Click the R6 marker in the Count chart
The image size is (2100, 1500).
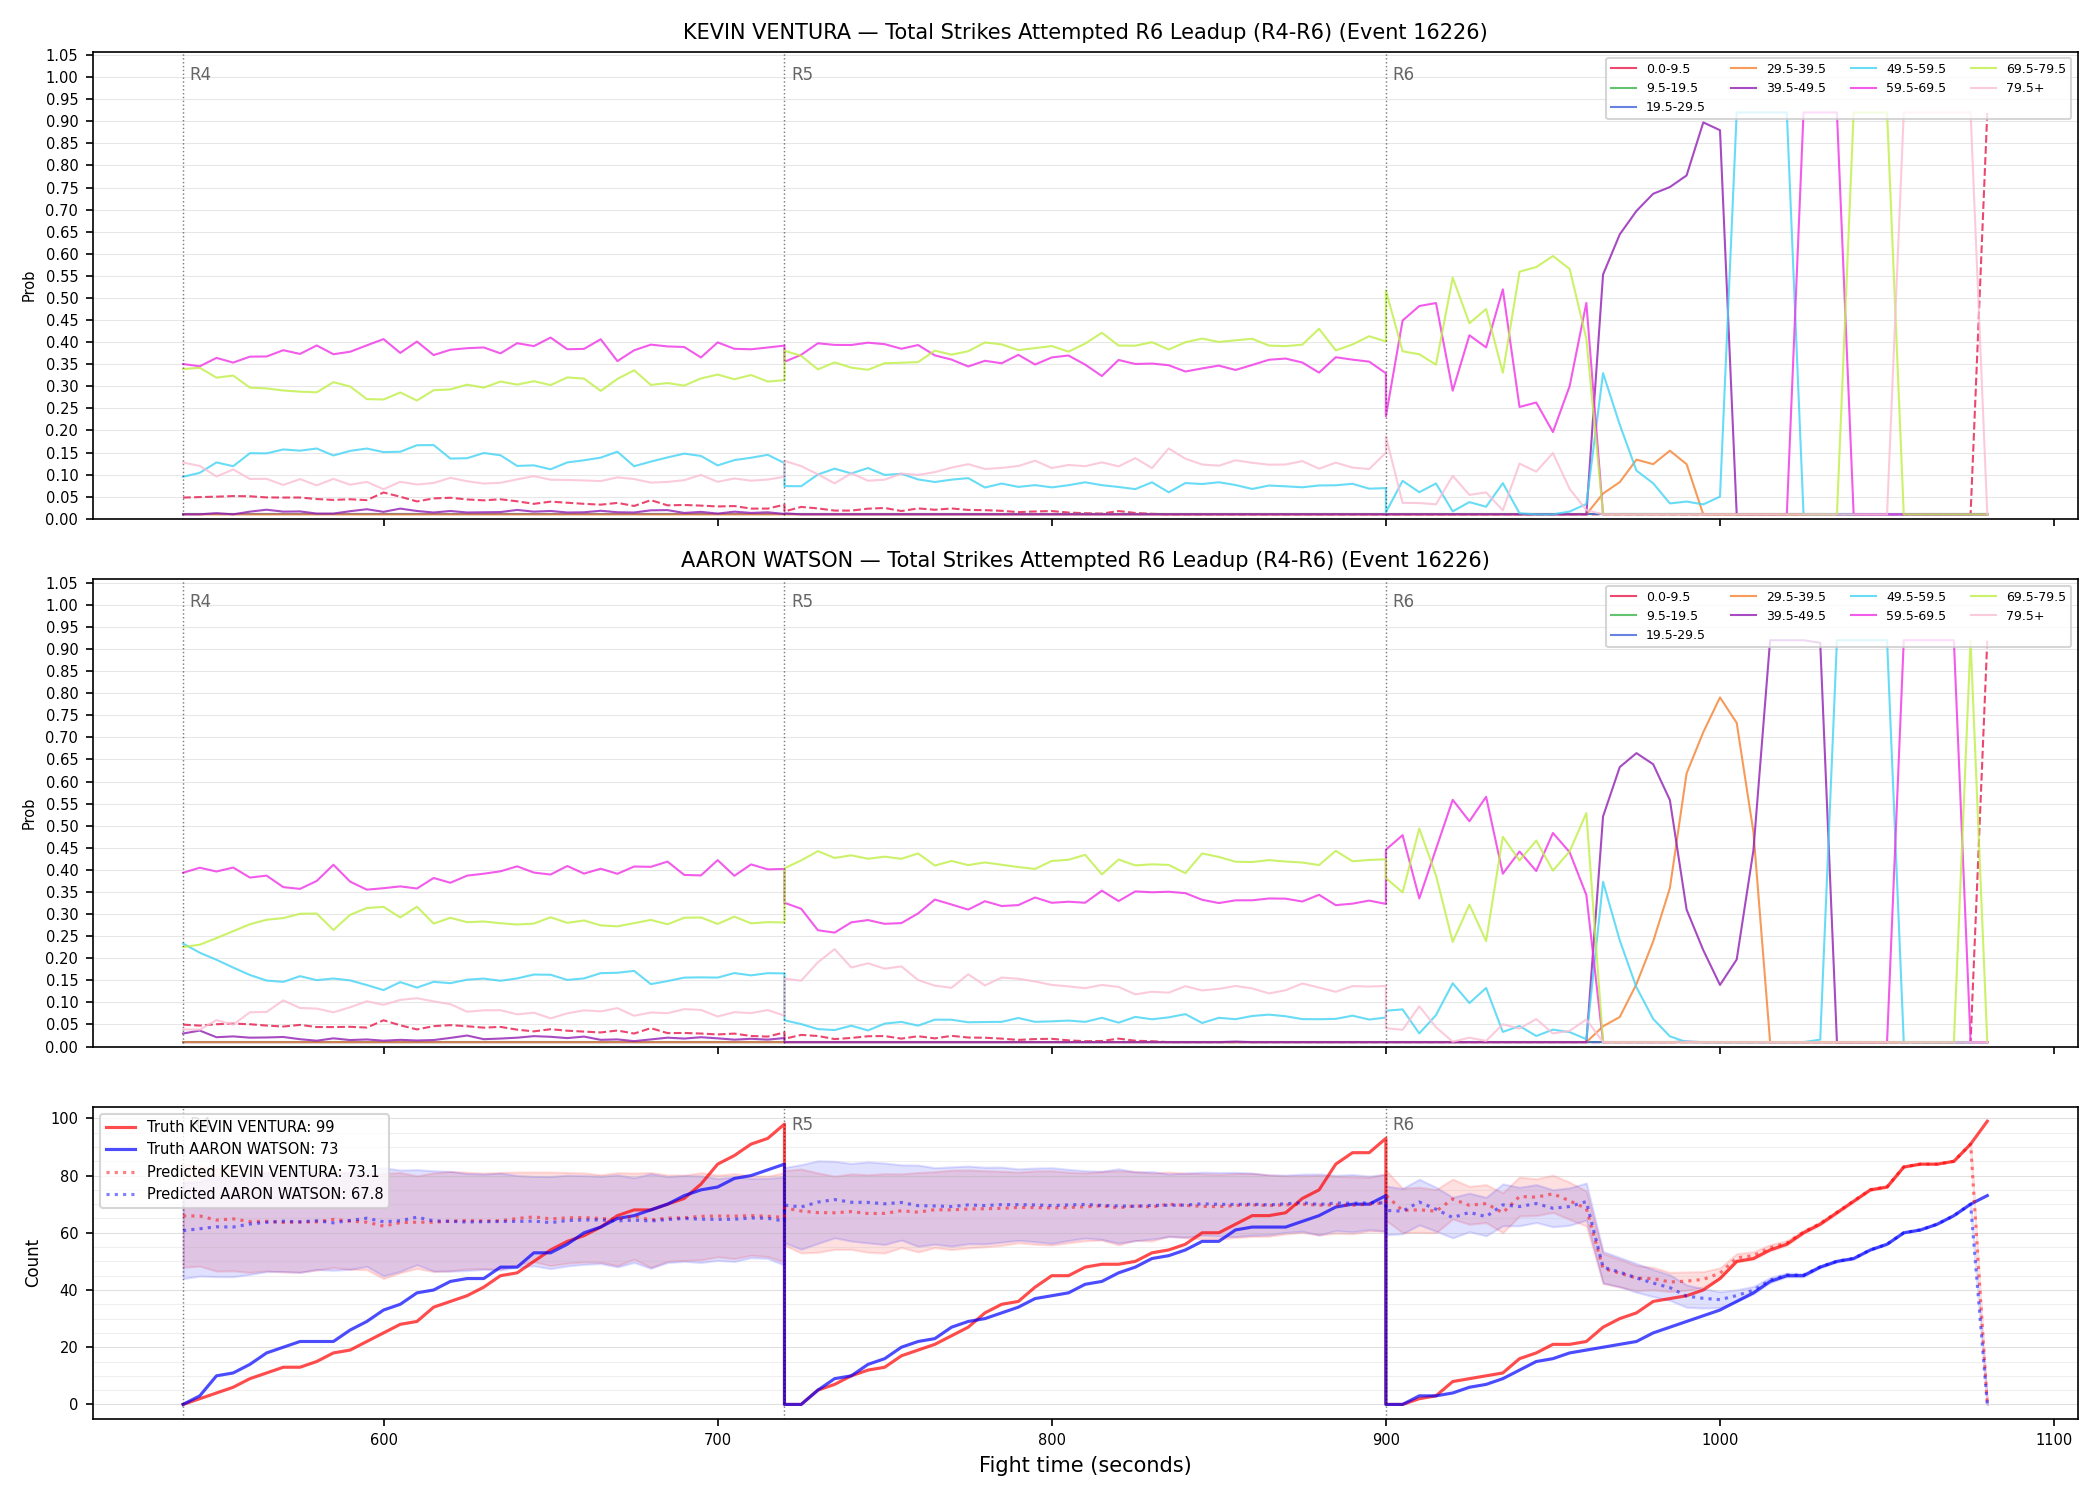coord(1403,1124)
